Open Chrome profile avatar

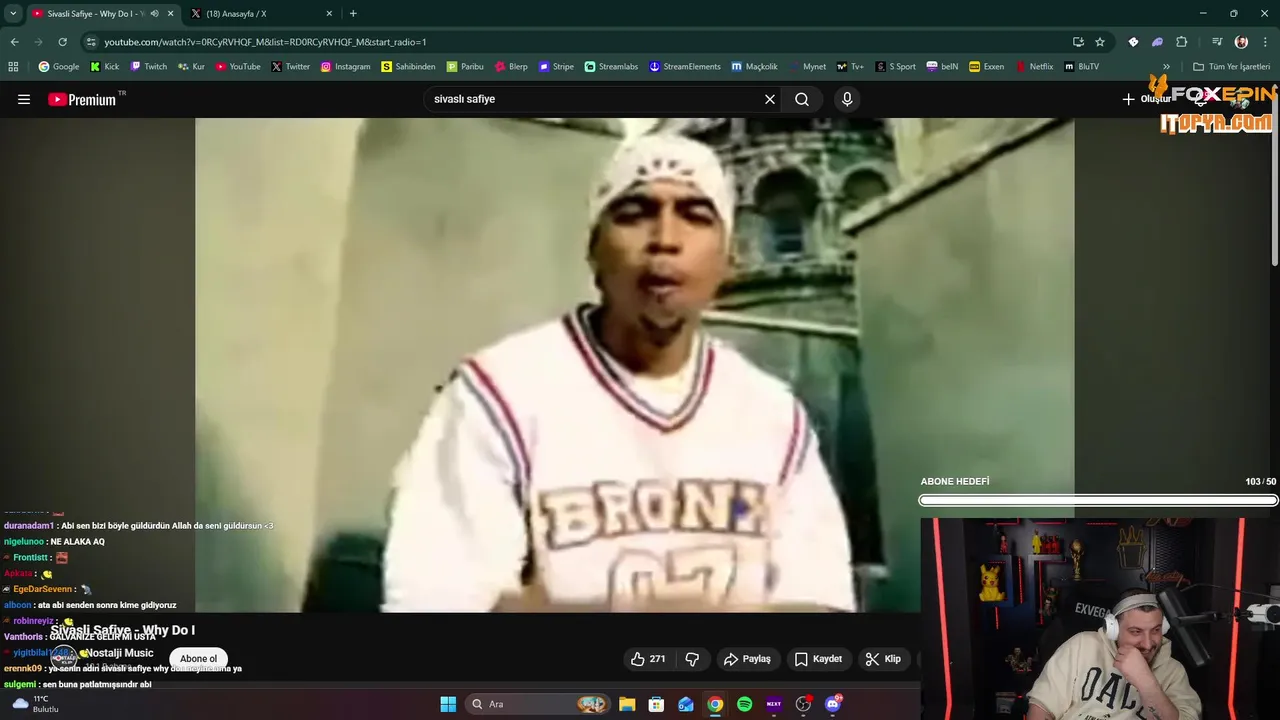click(1241, 42)
